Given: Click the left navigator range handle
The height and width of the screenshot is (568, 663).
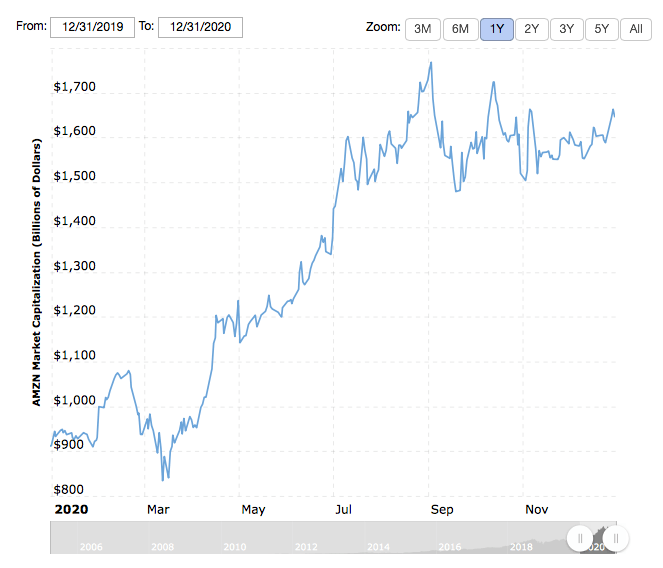Looking at the screenshot, I should coord(579,538).
